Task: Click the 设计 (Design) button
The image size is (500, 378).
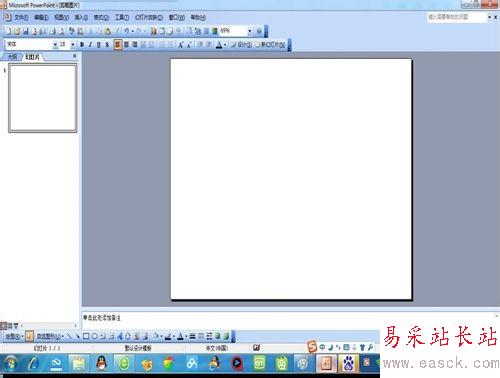Action: pyautogui.click(x=241, y=44)
